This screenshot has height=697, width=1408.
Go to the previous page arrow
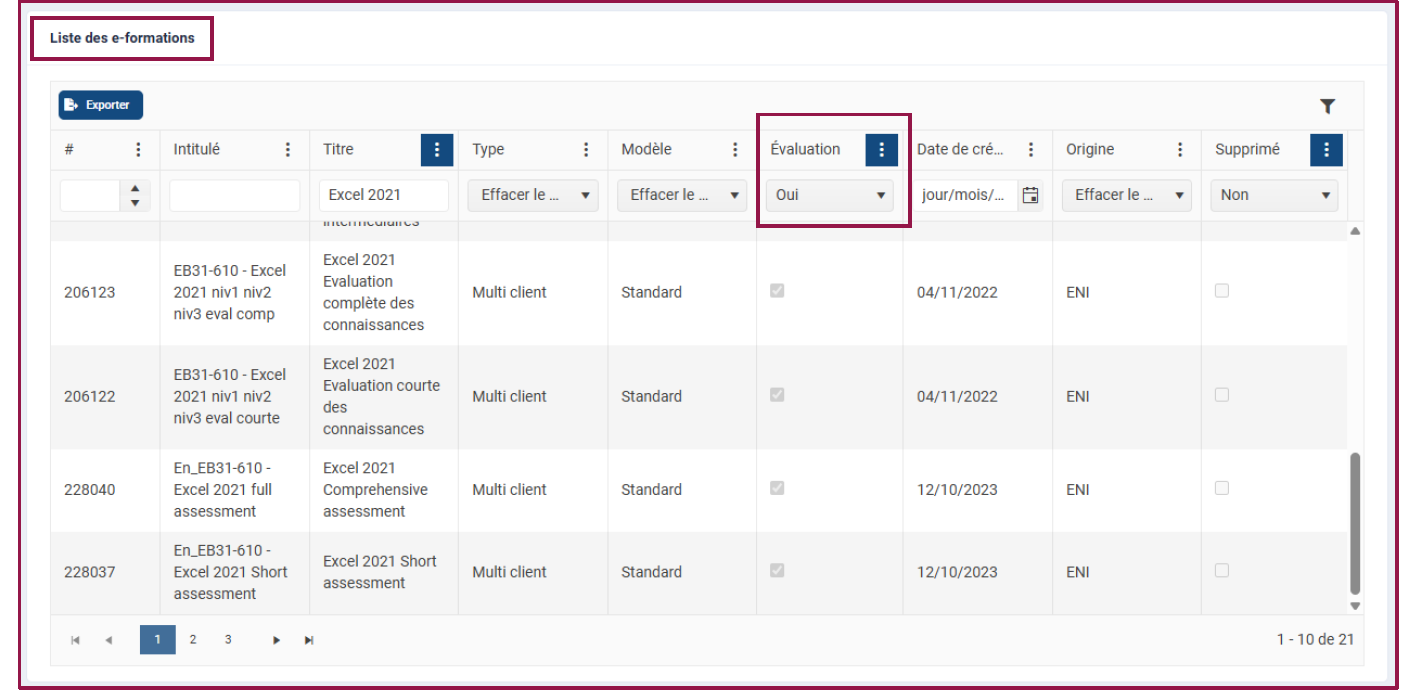click(108, 640)
